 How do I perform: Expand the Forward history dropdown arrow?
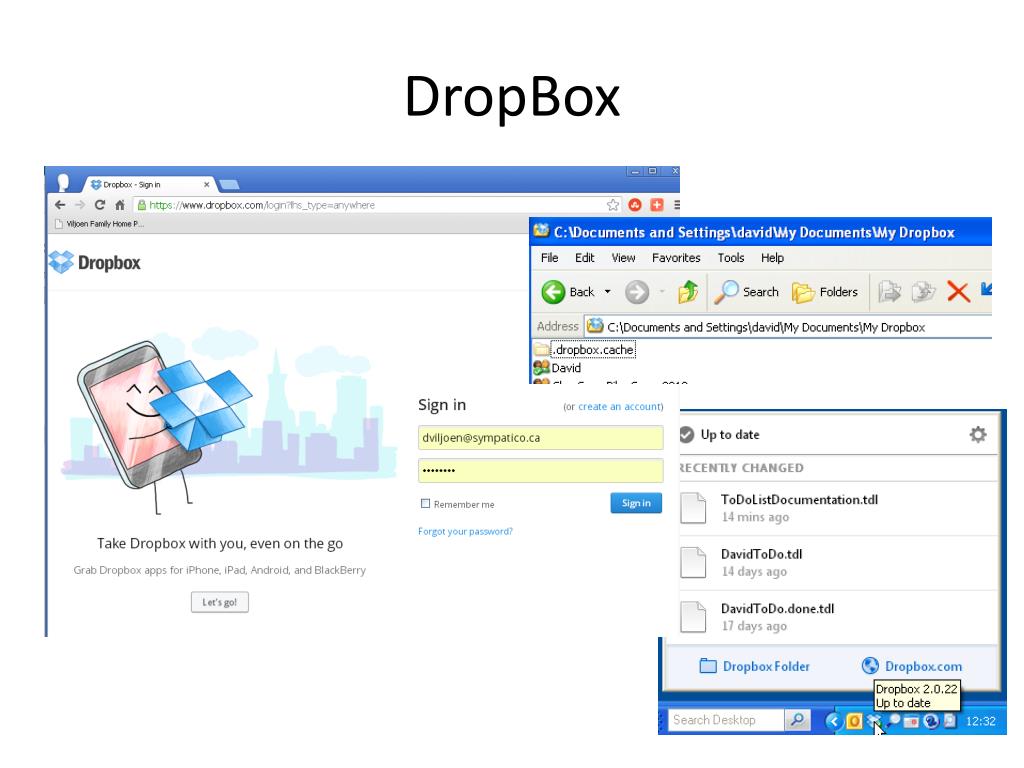point(662,292)
